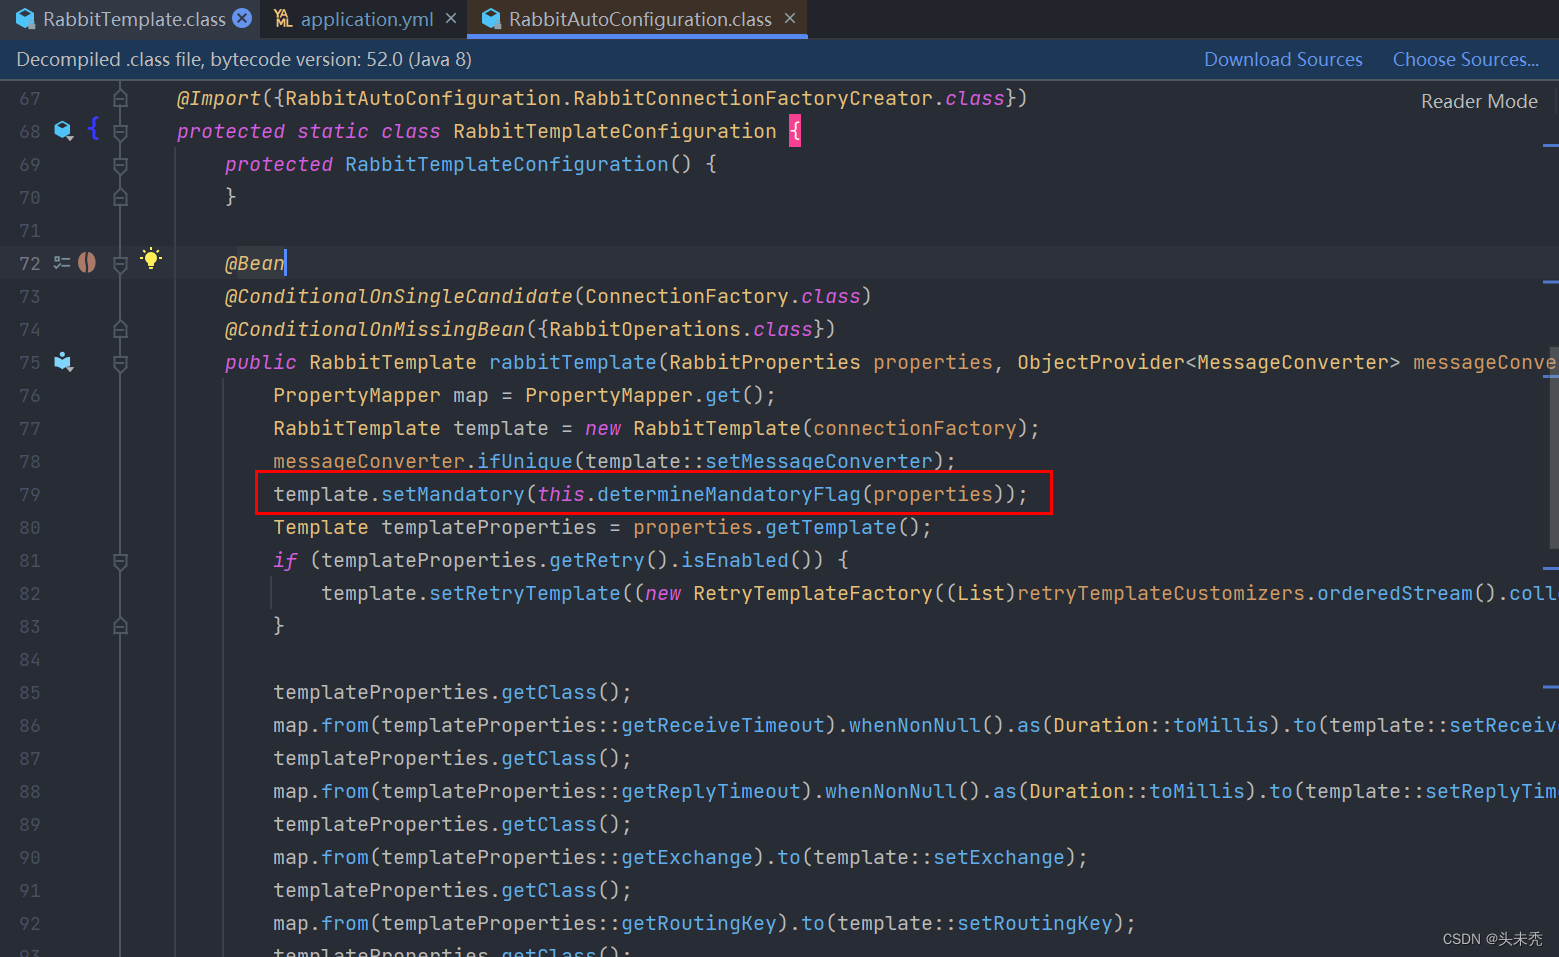The image size is (1559, 957).
Task: Click orderedStream on line 82
Action: tap(1395, 593)
